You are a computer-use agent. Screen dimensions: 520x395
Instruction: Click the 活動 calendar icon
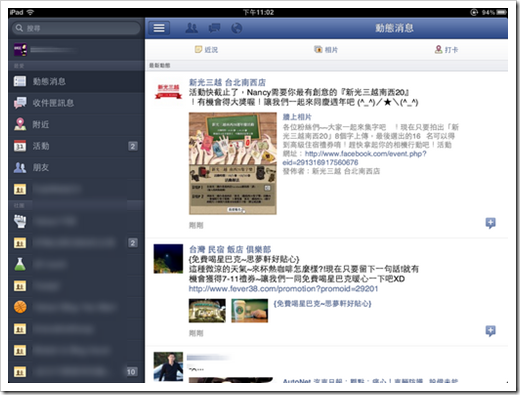[20, 146]
